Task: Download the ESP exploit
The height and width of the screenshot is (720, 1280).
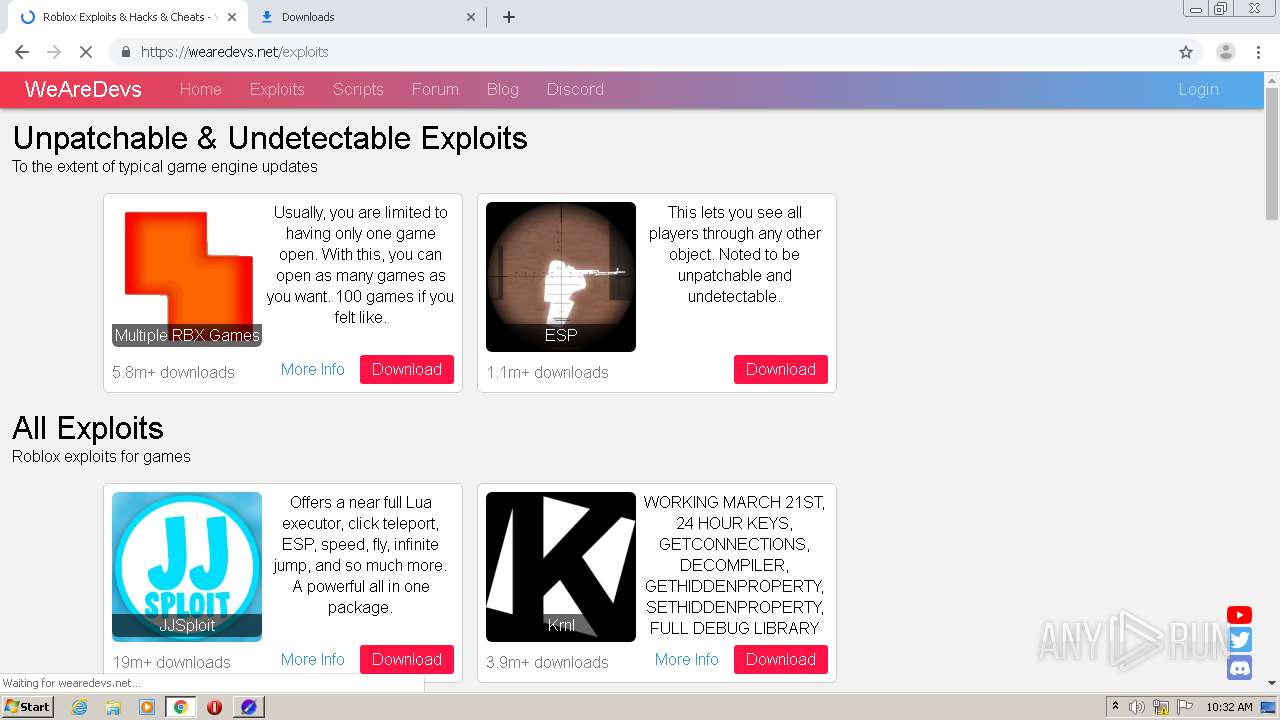Action: pyautogui.click(x=781, y=369)
